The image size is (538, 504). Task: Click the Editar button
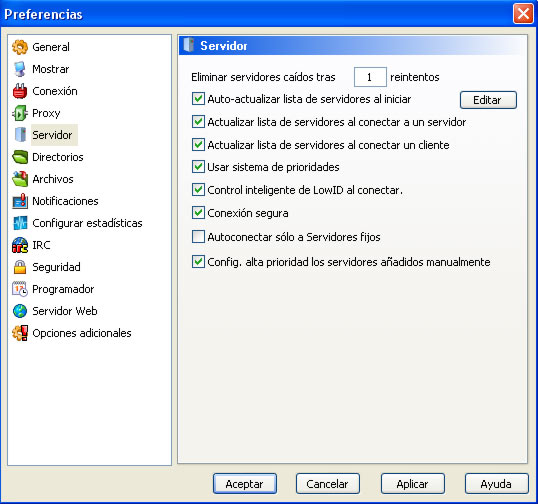(x=488, y=100)
